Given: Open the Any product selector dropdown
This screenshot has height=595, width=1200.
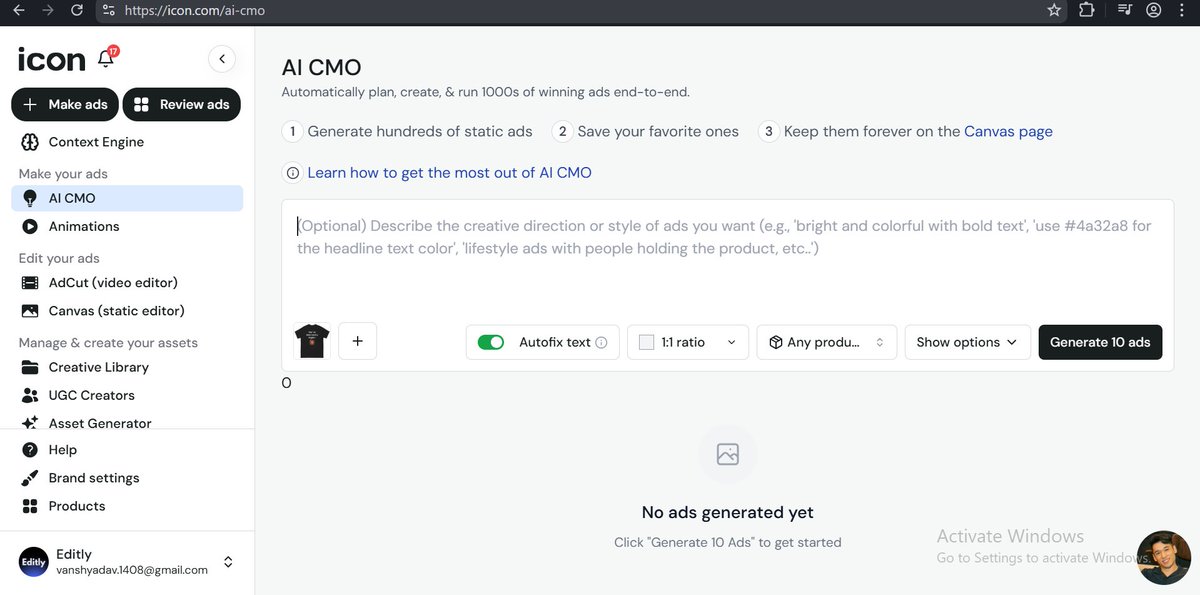Looking at the screenshot, I should [826, 342].
